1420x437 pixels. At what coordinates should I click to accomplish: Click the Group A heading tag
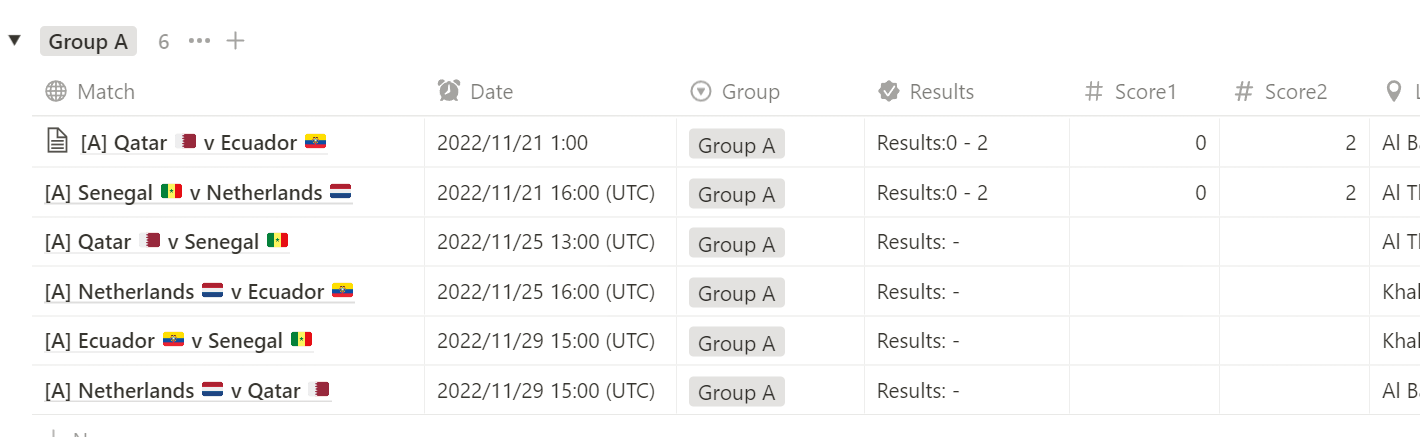pyautogui.click(x=88, y=41)
